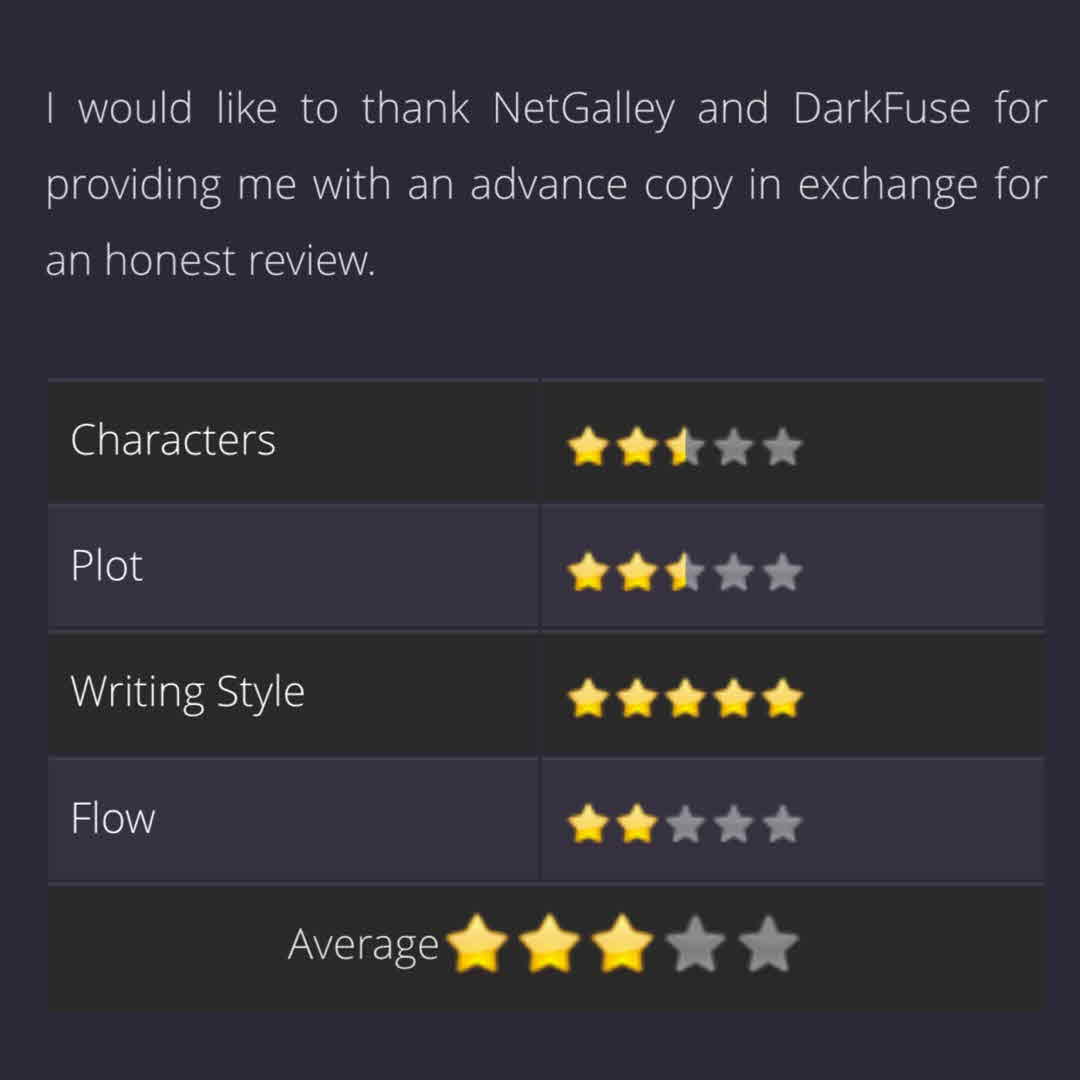Click the word NetGalley in the paragraph
The image size is (1080, 1080).
584,109
